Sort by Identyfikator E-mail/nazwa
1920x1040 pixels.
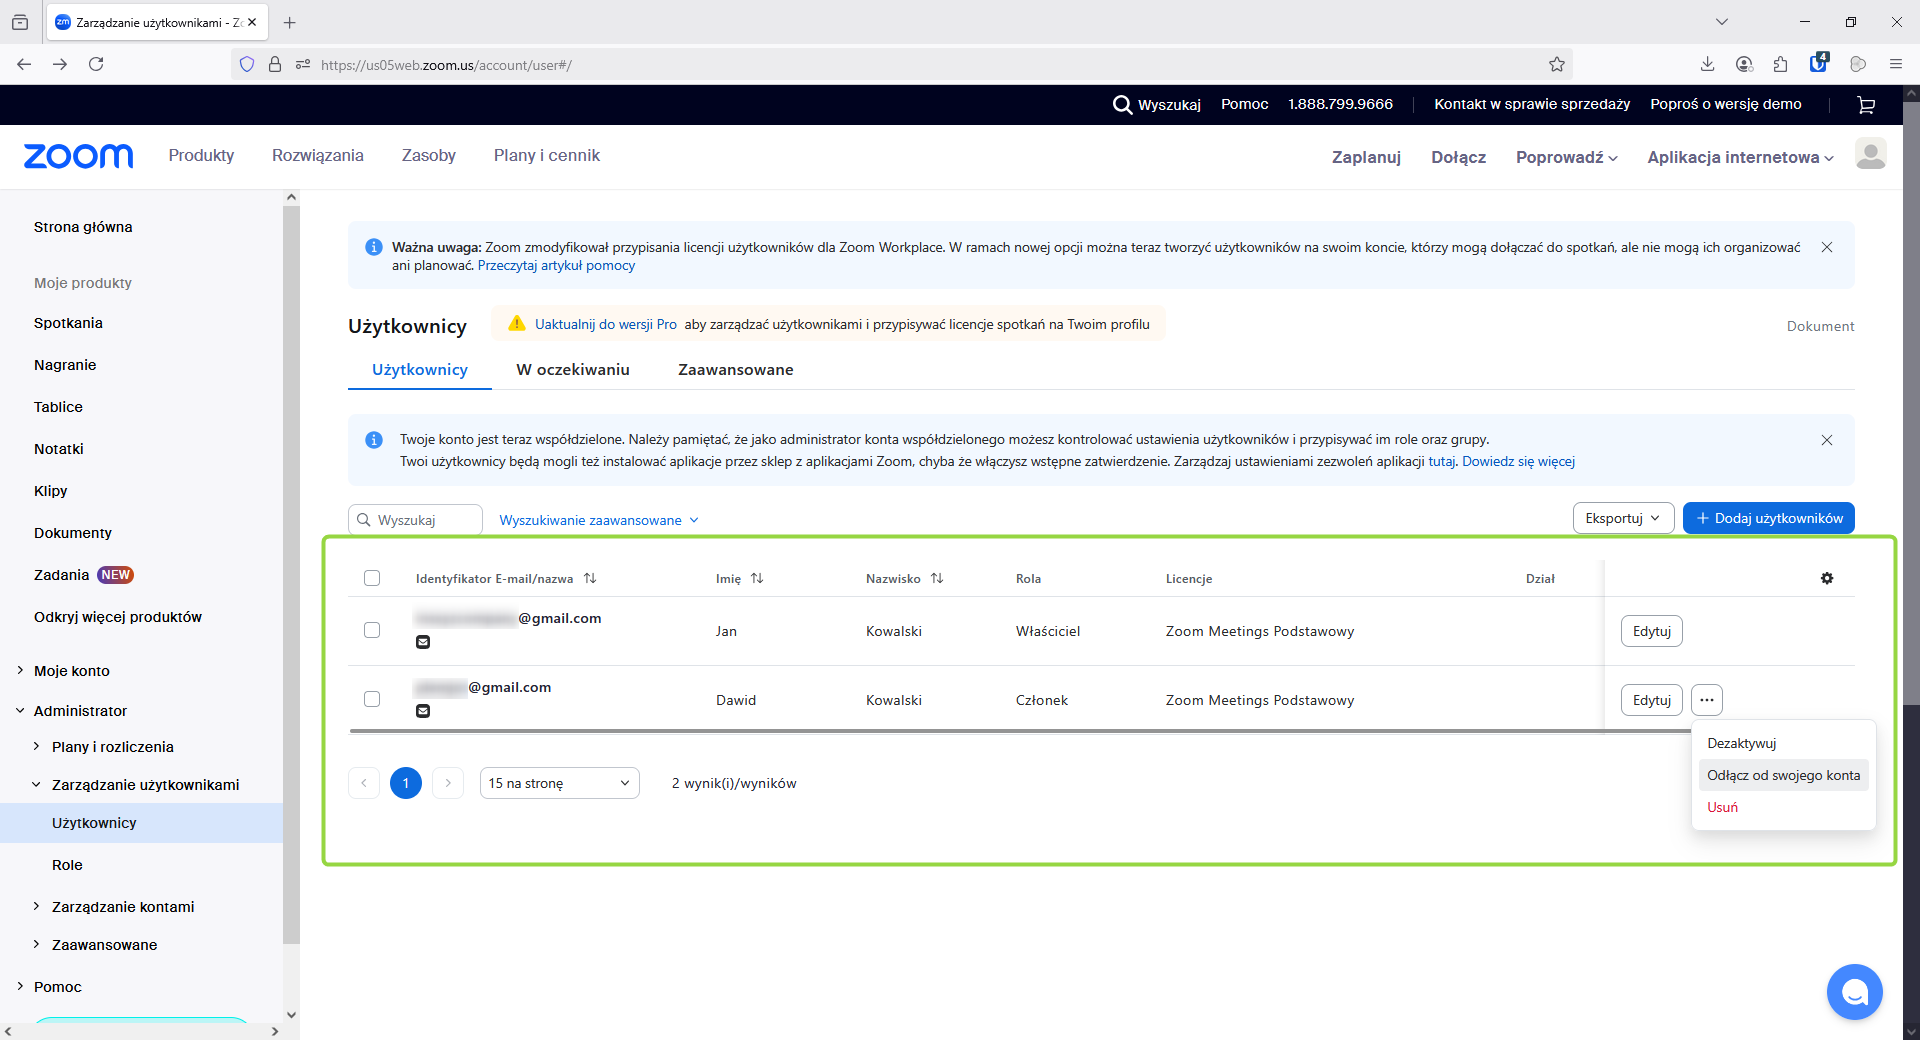590,578
